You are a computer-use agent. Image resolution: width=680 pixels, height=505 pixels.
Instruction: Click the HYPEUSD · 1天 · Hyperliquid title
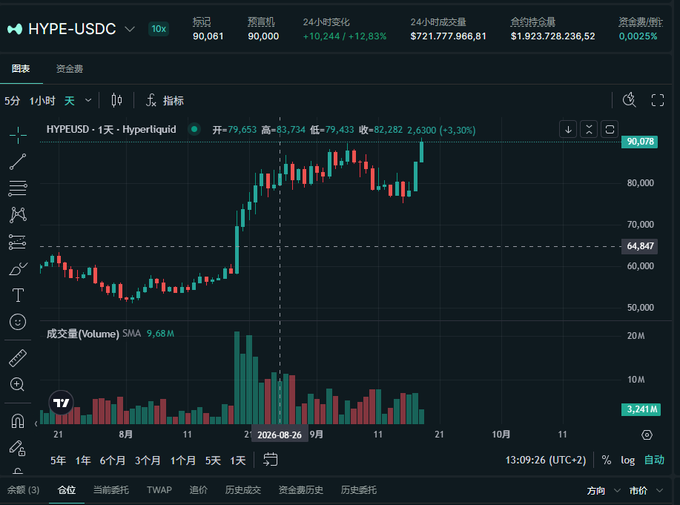pos(111,129)
